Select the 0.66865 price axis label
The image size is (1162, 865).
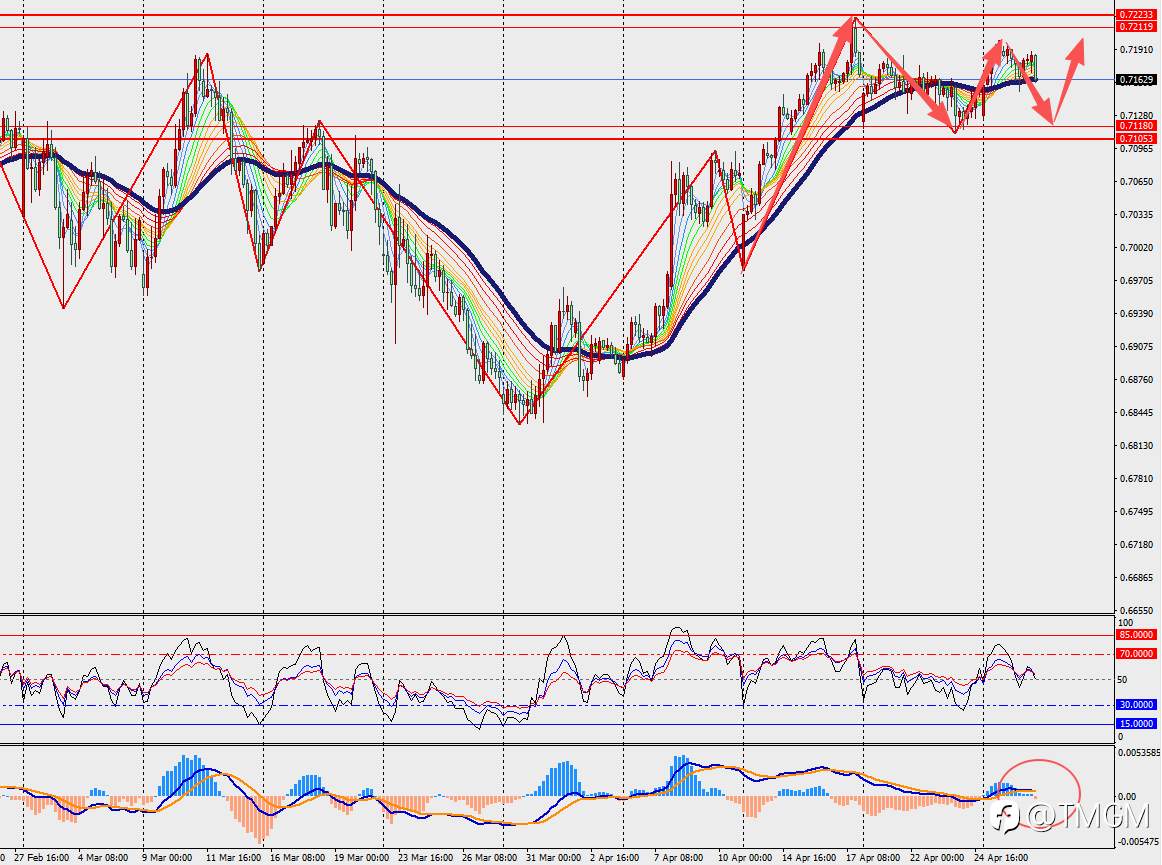1136,577
